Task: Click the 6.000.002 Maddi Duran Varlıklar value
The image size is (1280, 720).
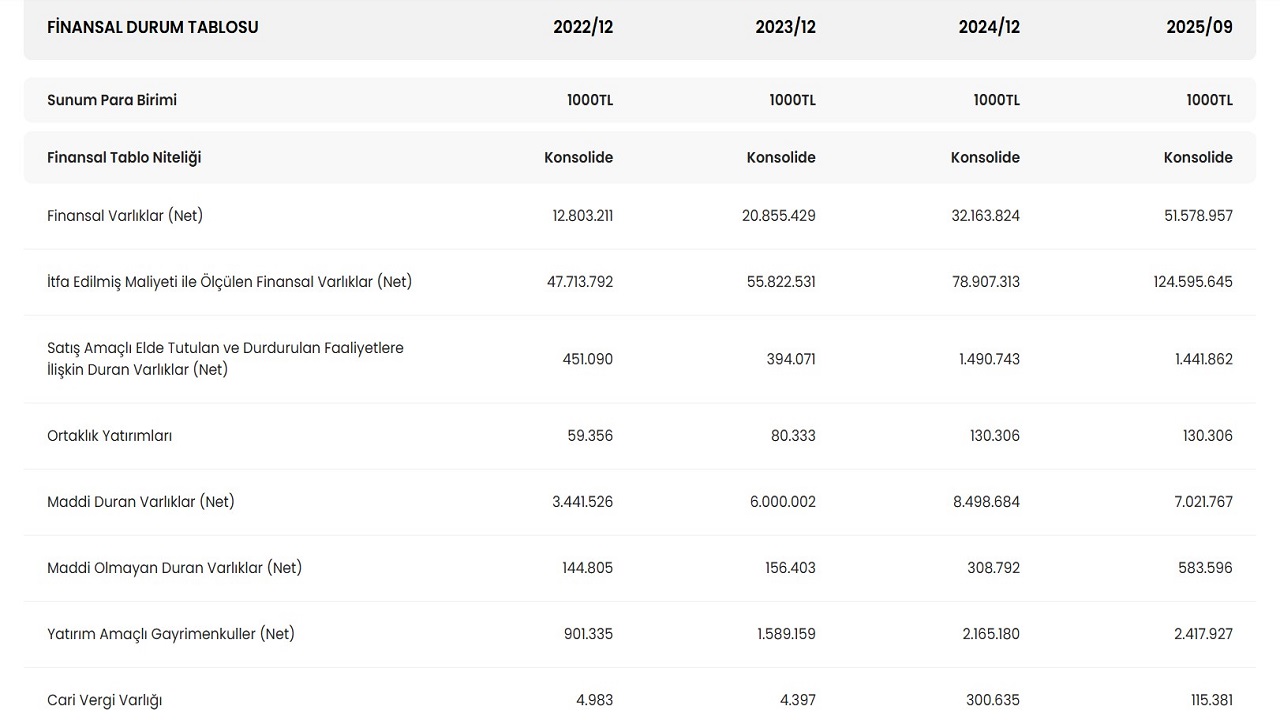Action: (782, 501)
